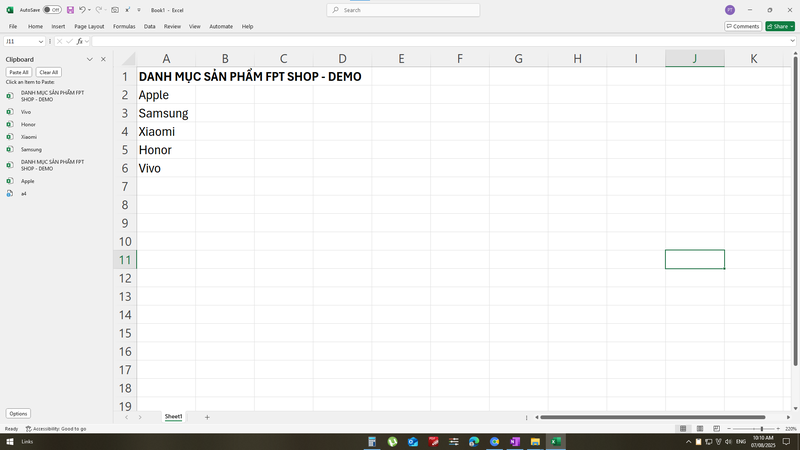The image size is (800, 450).
Task: Click the Undo arrow icon
Action: coord(82,10)
